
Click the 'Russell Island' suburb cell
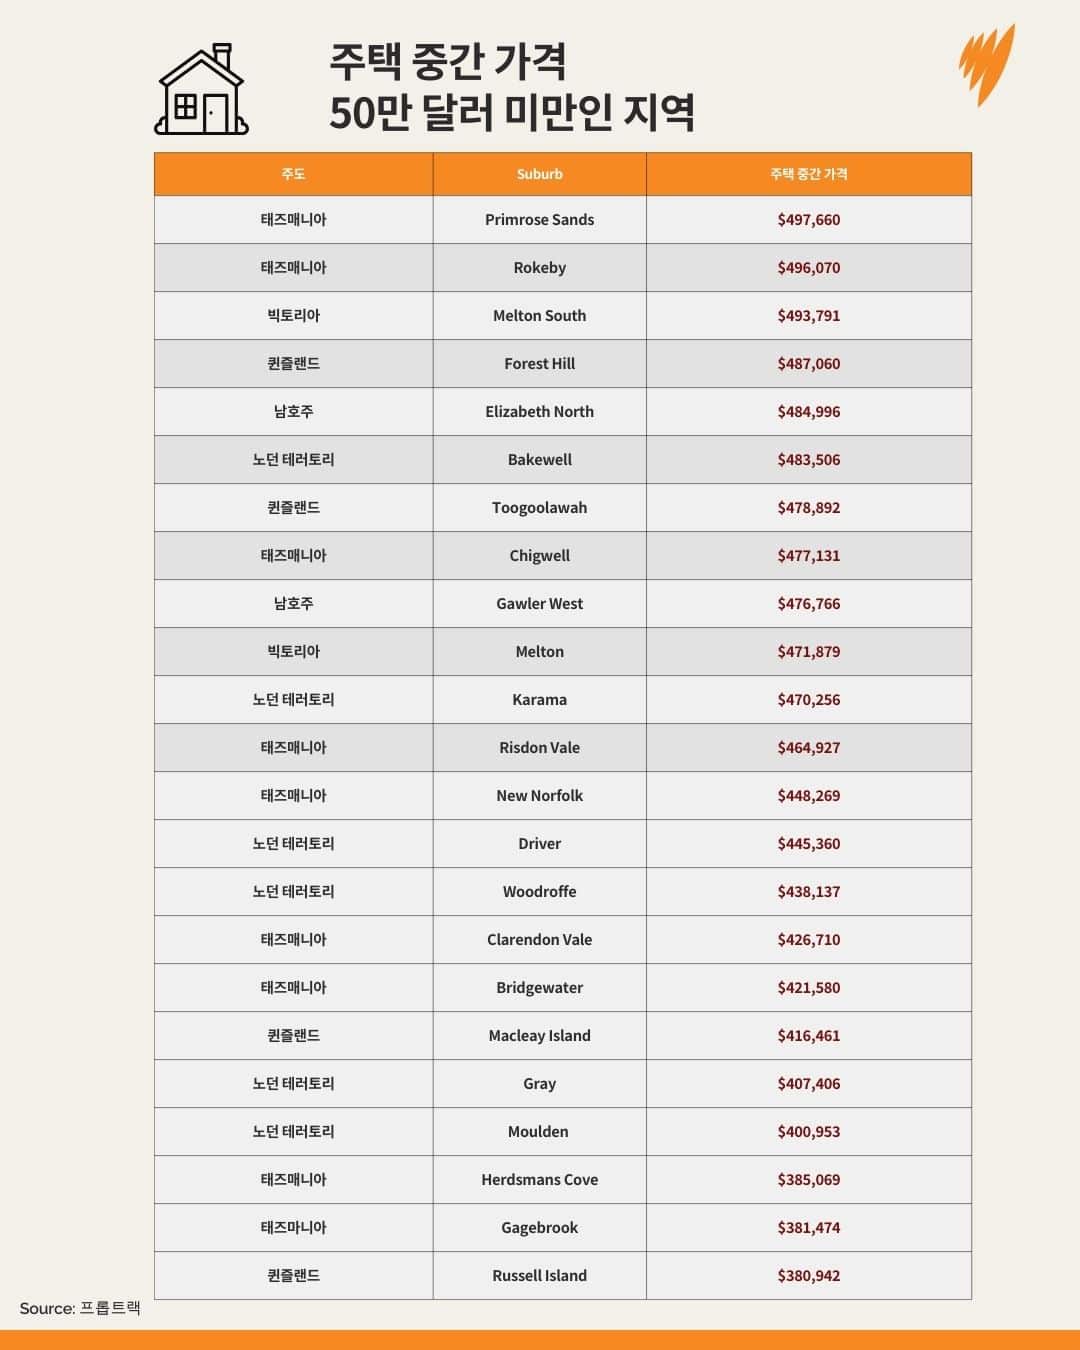[539, 1276]
